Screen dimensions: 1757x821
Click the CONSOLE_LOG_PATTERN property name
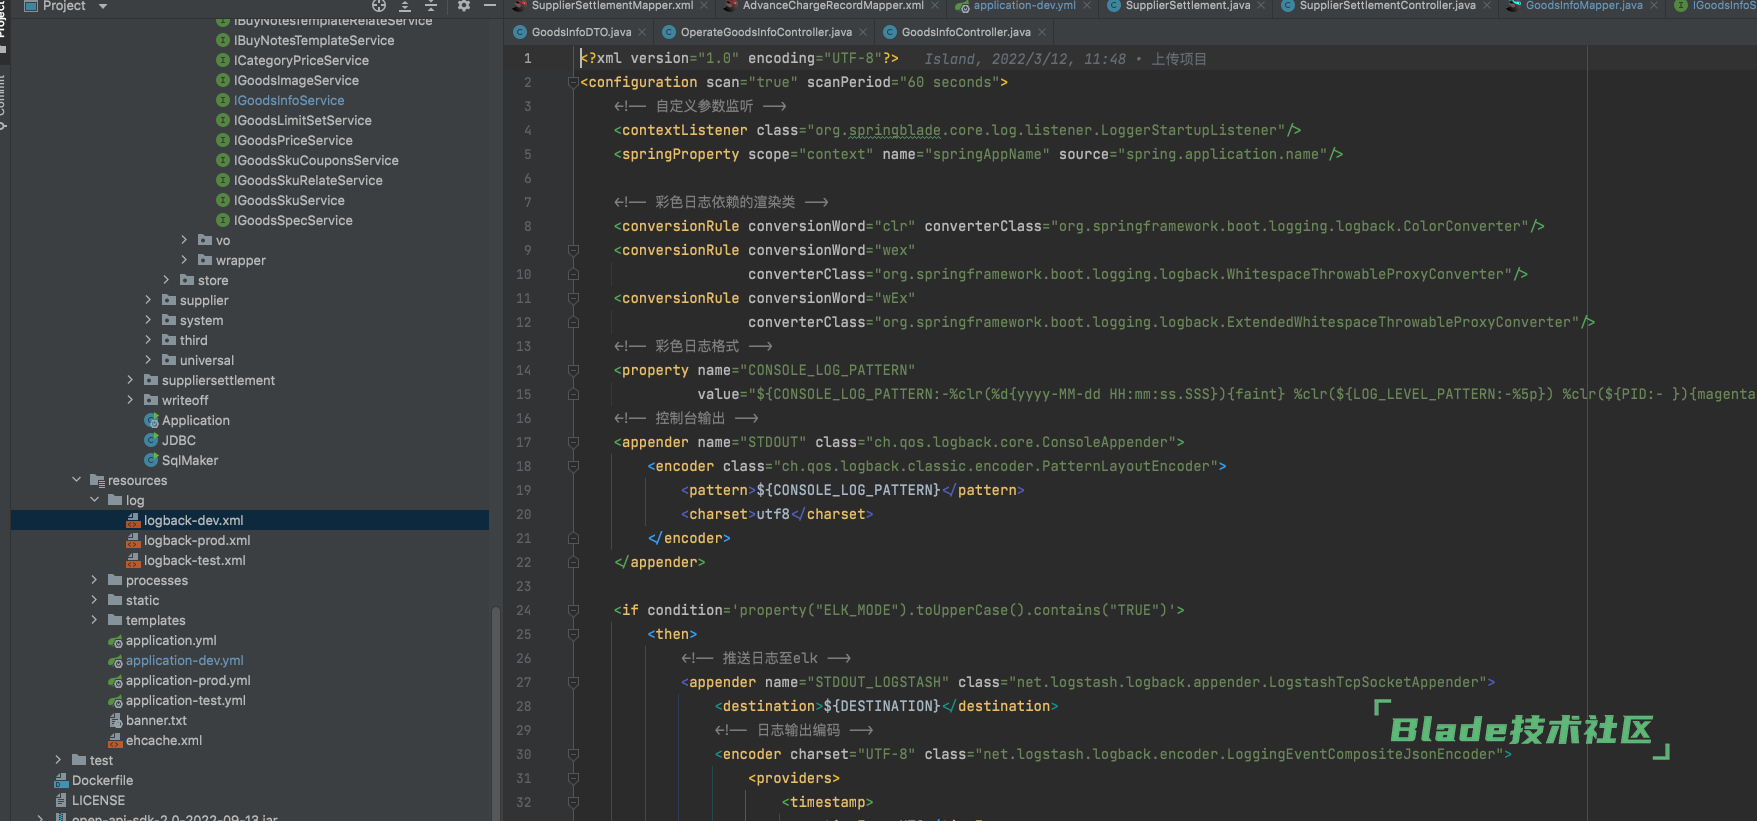[826, 370]
